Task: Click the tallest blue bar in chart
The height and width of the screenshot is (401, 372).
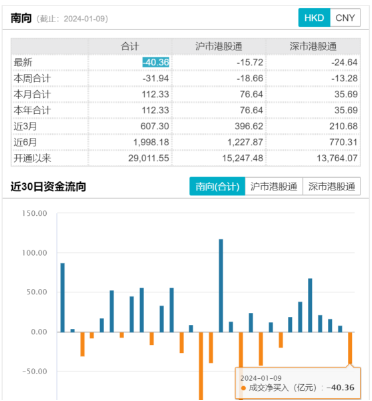Action: tap(221, 286)
